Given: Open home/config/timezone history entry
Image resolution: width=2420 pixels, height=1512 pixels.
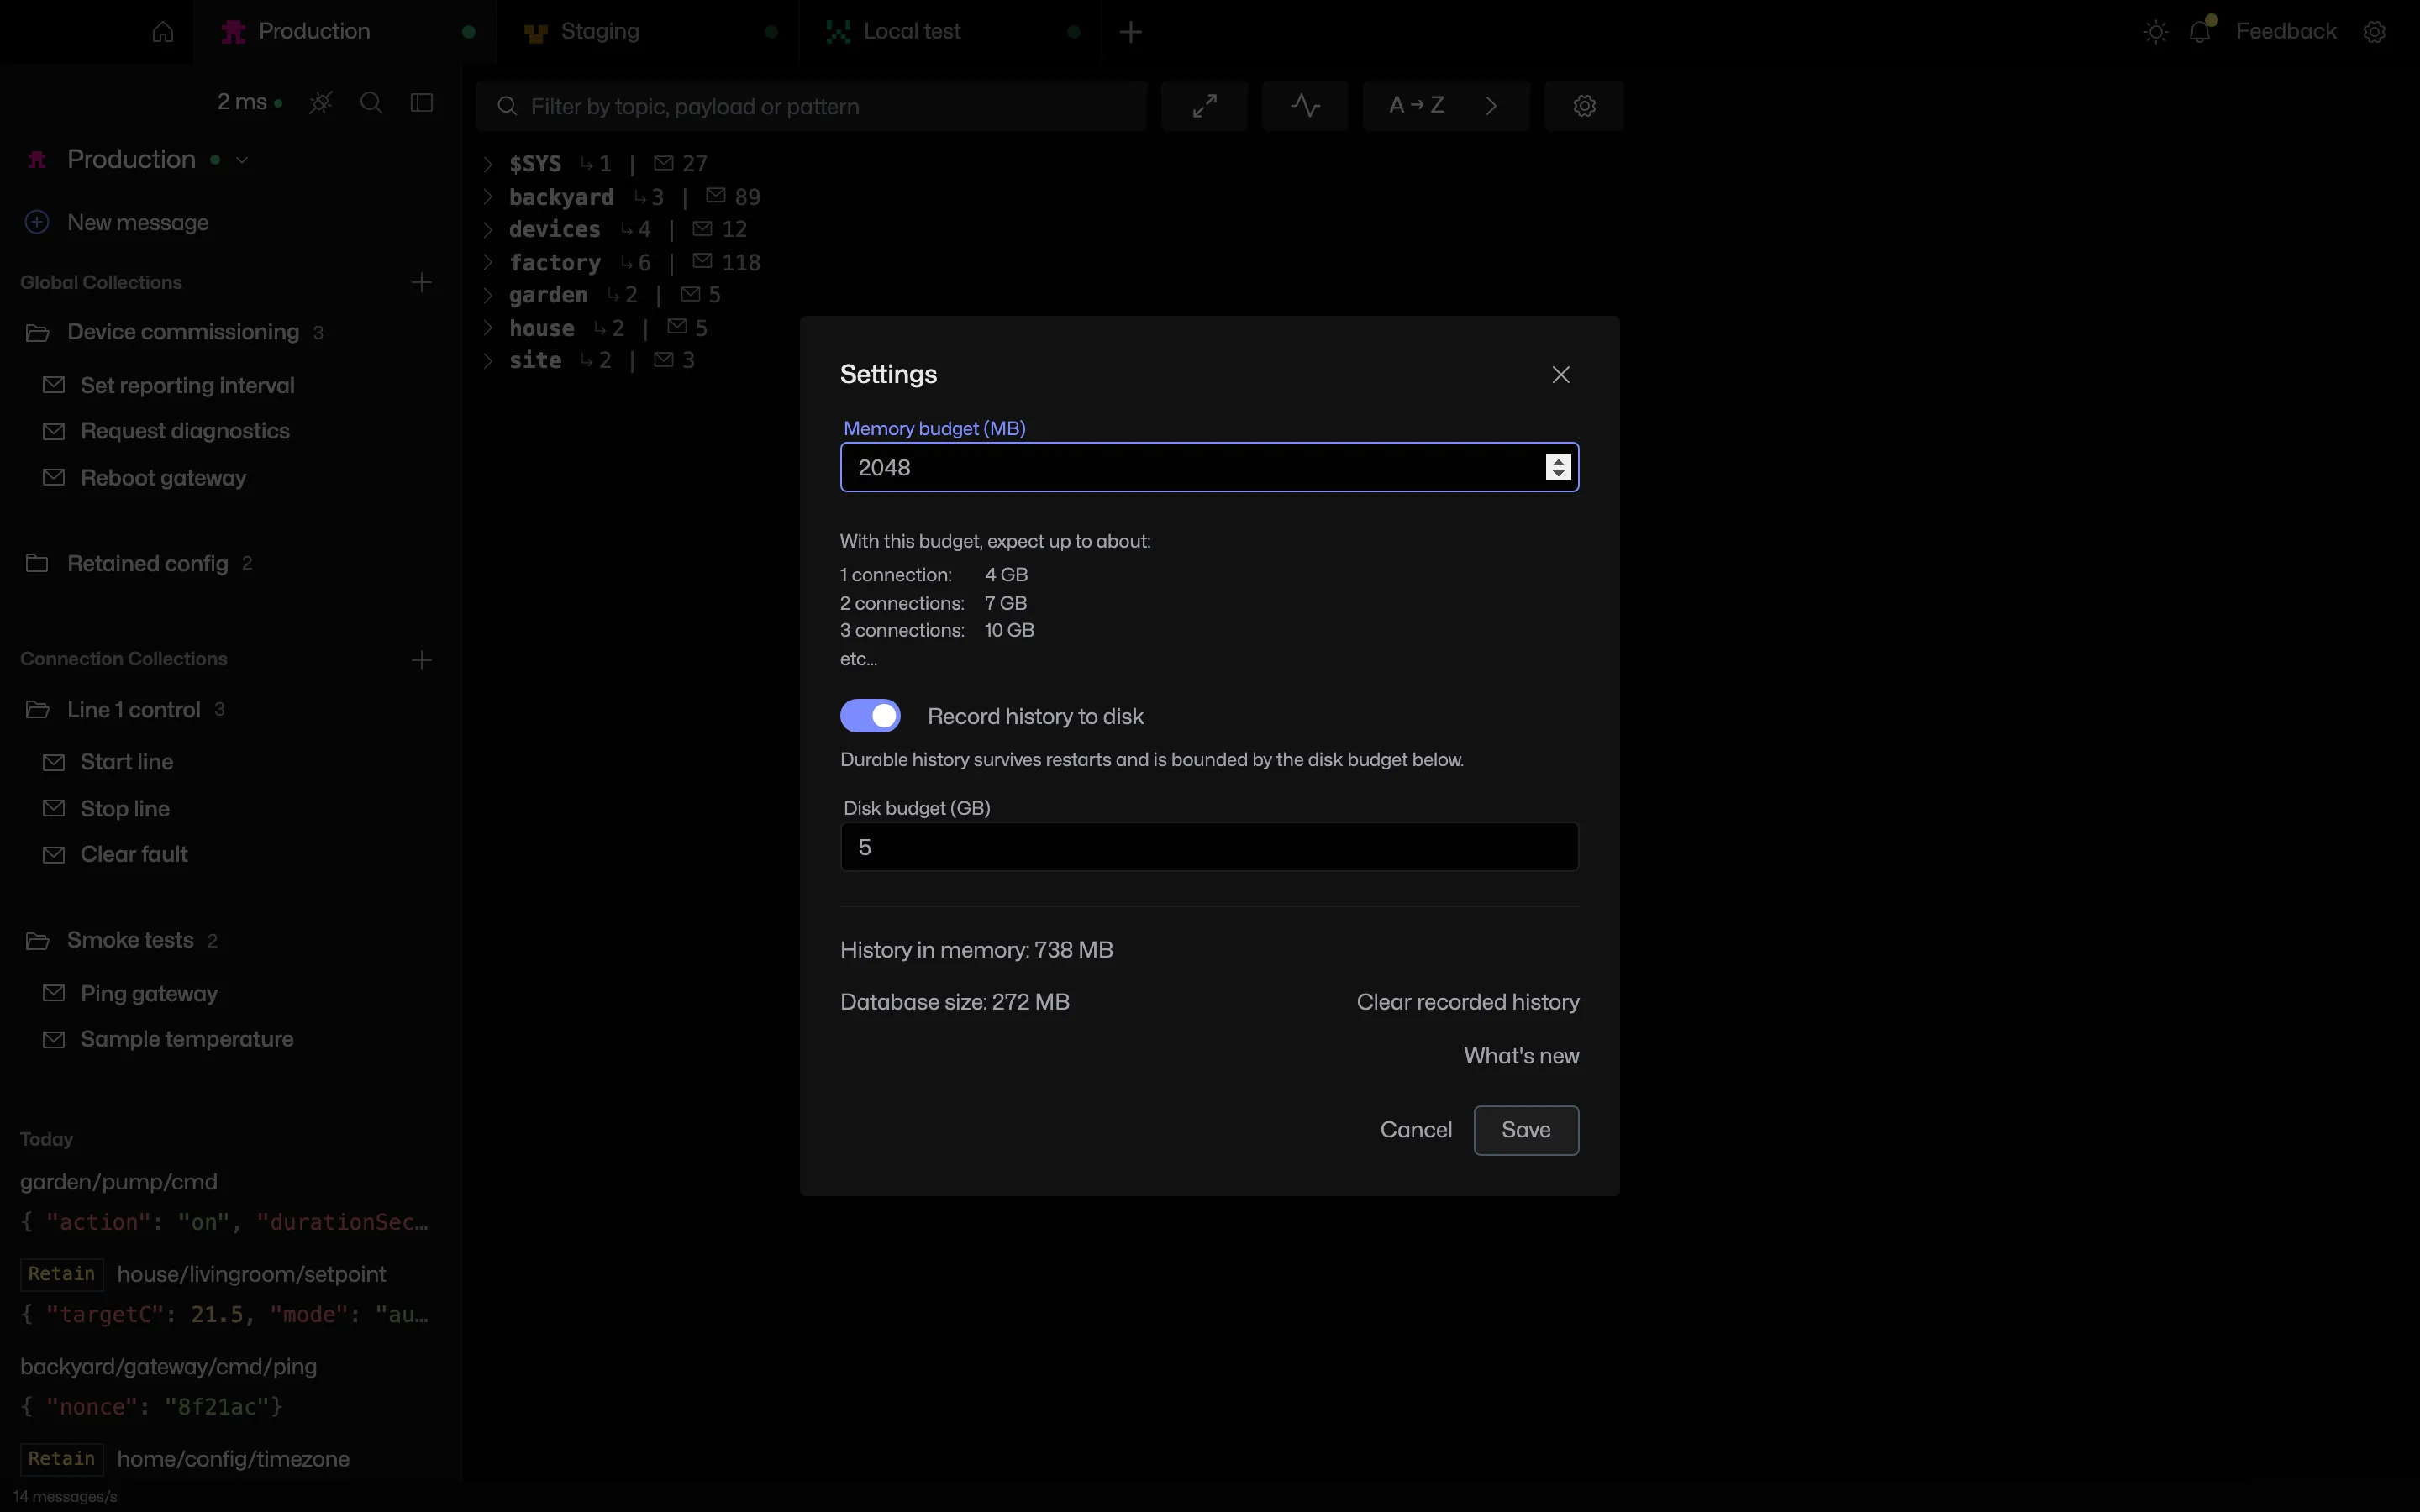Looking at the screenshot, I should [186, 1459].
